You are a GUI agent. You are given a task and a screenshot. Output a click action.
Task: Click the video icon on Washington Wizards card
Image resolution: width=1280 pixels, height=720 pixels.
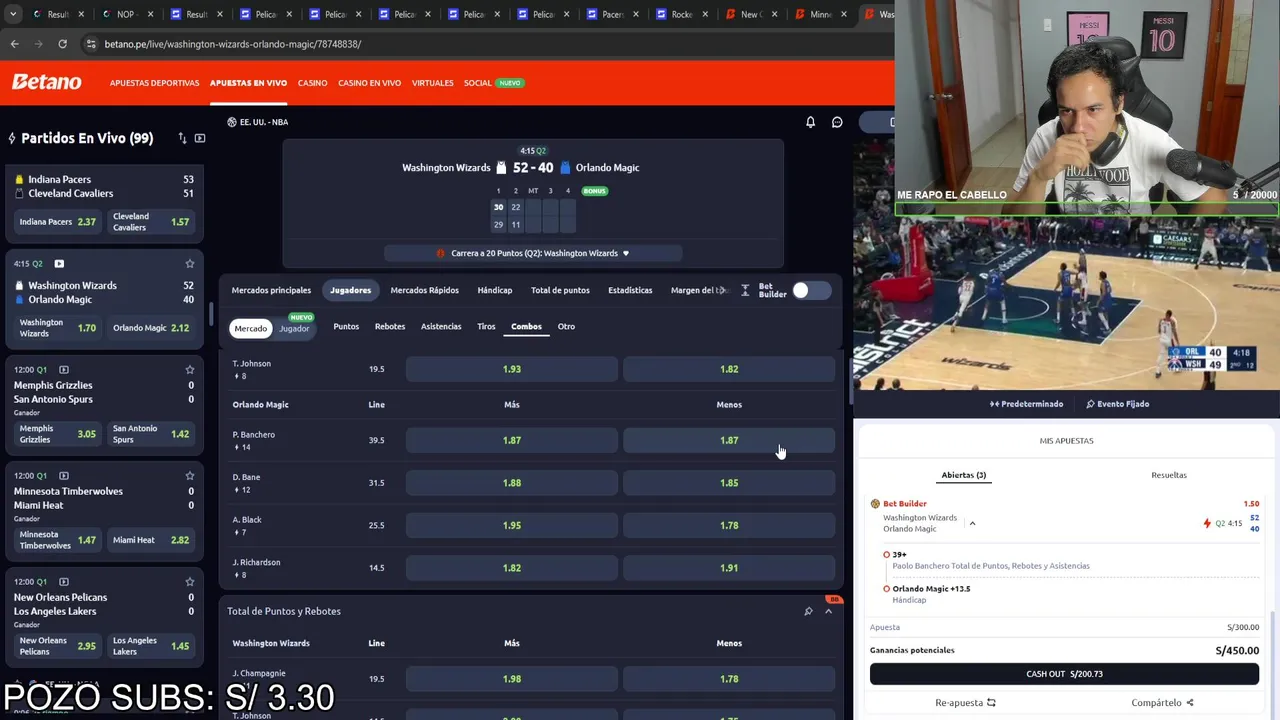(x=59, y=264)
